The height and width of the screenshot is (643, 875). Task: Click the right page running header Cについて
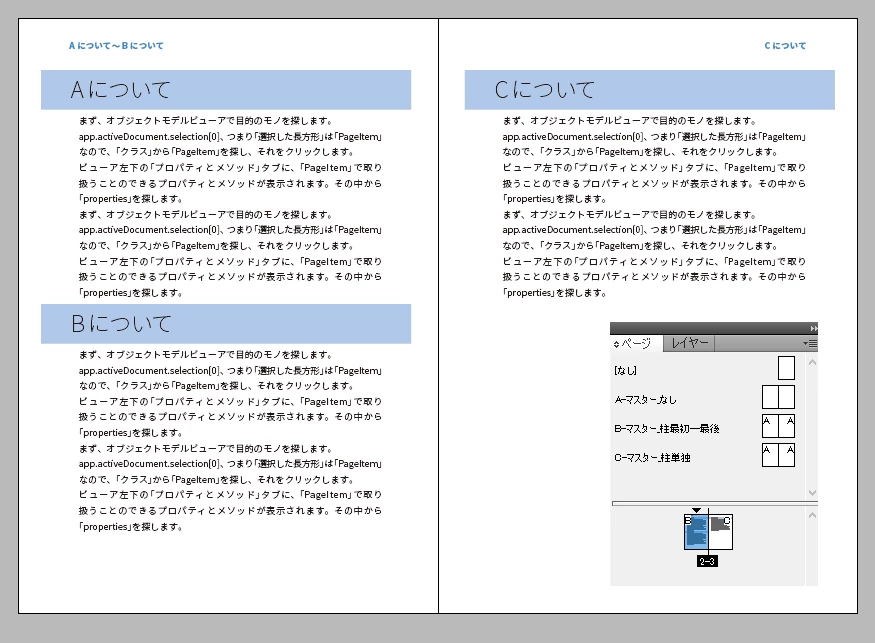click(785, 46)
